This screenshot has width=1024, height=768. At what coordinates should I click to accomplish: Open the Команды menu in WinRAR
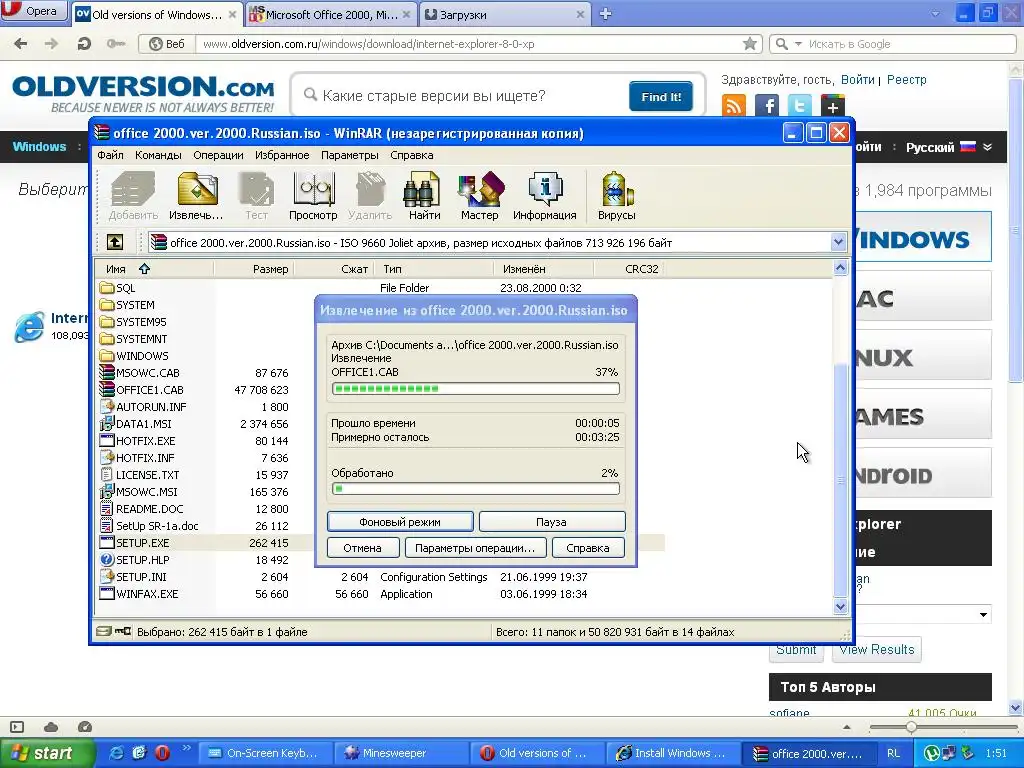[x=158, y=155]
